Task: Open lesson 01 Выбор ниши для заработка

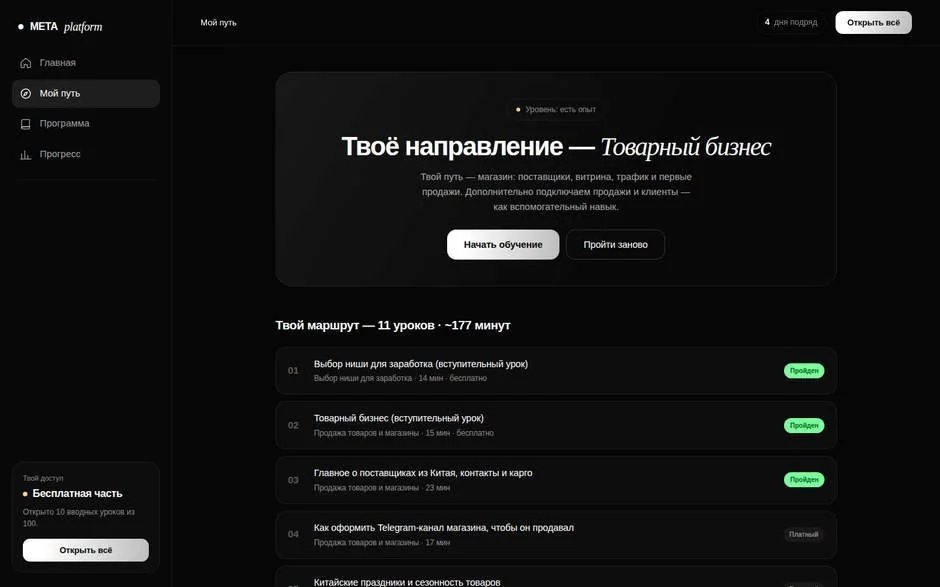Action: [556, 371]
